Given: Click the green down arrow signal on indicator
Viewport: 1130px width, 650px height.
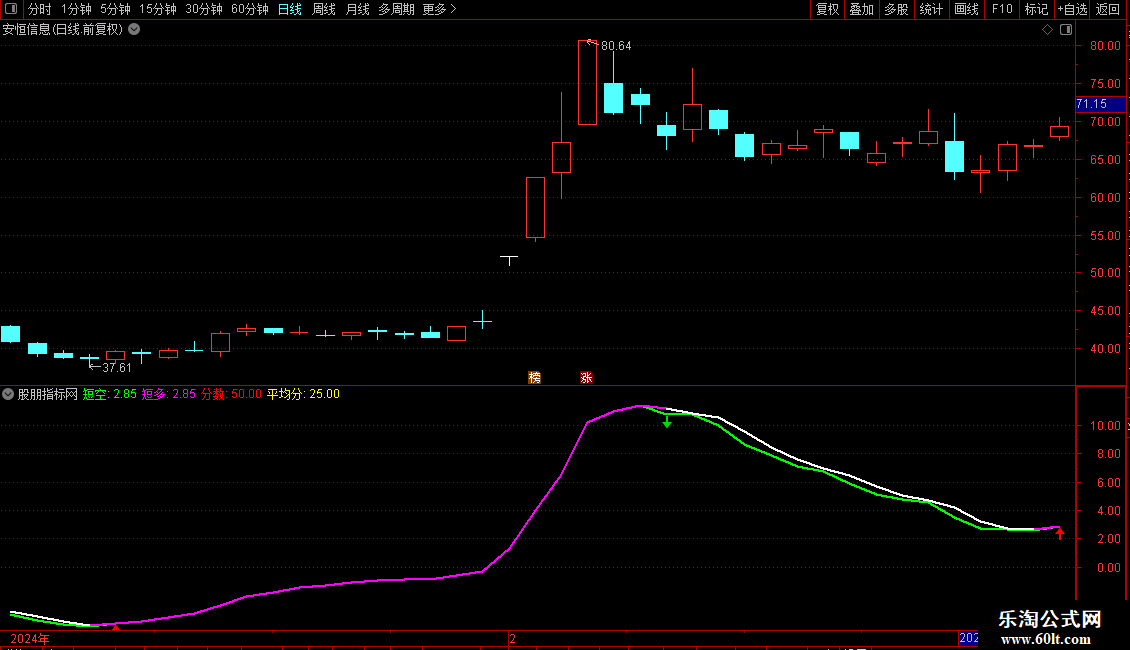Looking at the screenshot, I should coord(667,422).
